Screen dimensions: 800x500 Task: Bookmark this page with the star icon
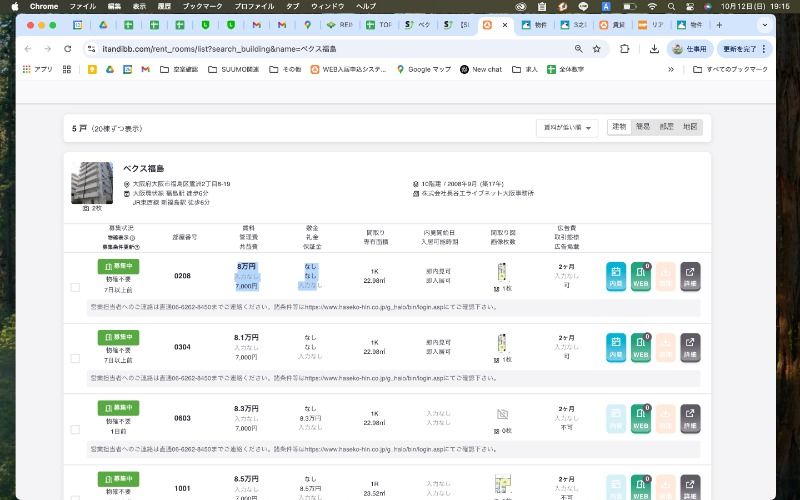click(x=597, y=48)
